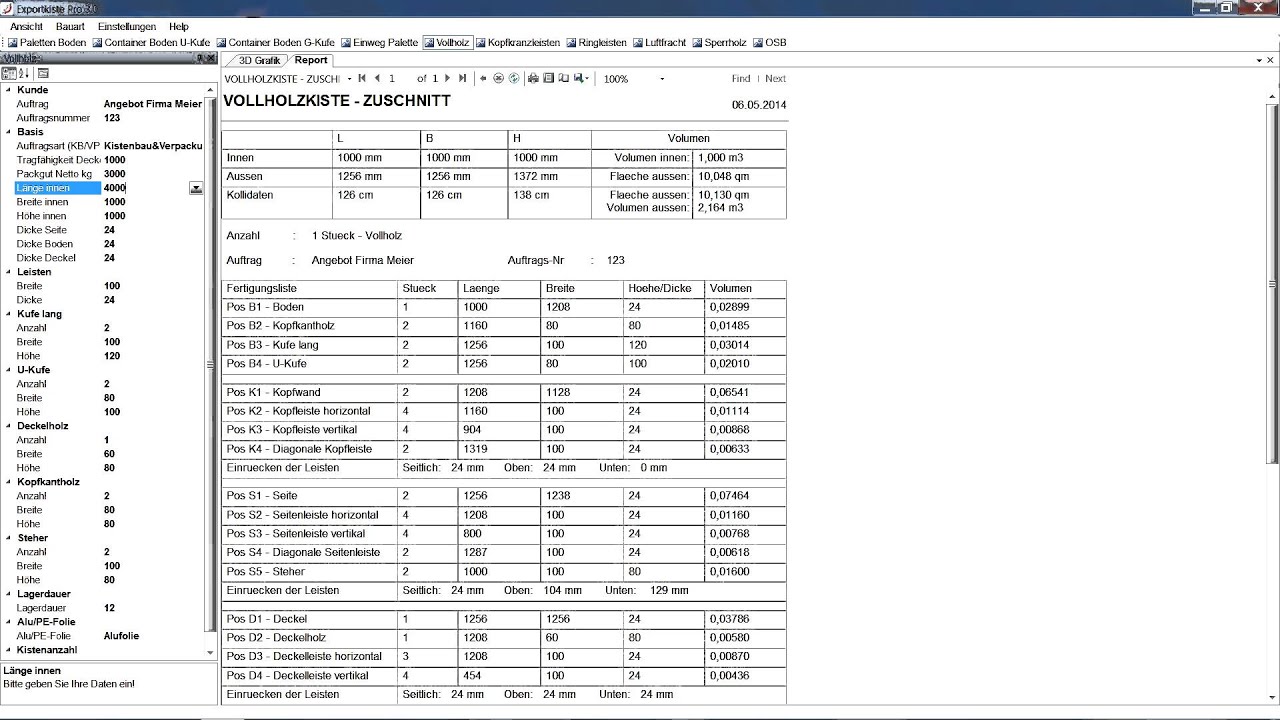Show properties in categorized view
Viewport: 1280px width, 720px height.
(9, 73)
